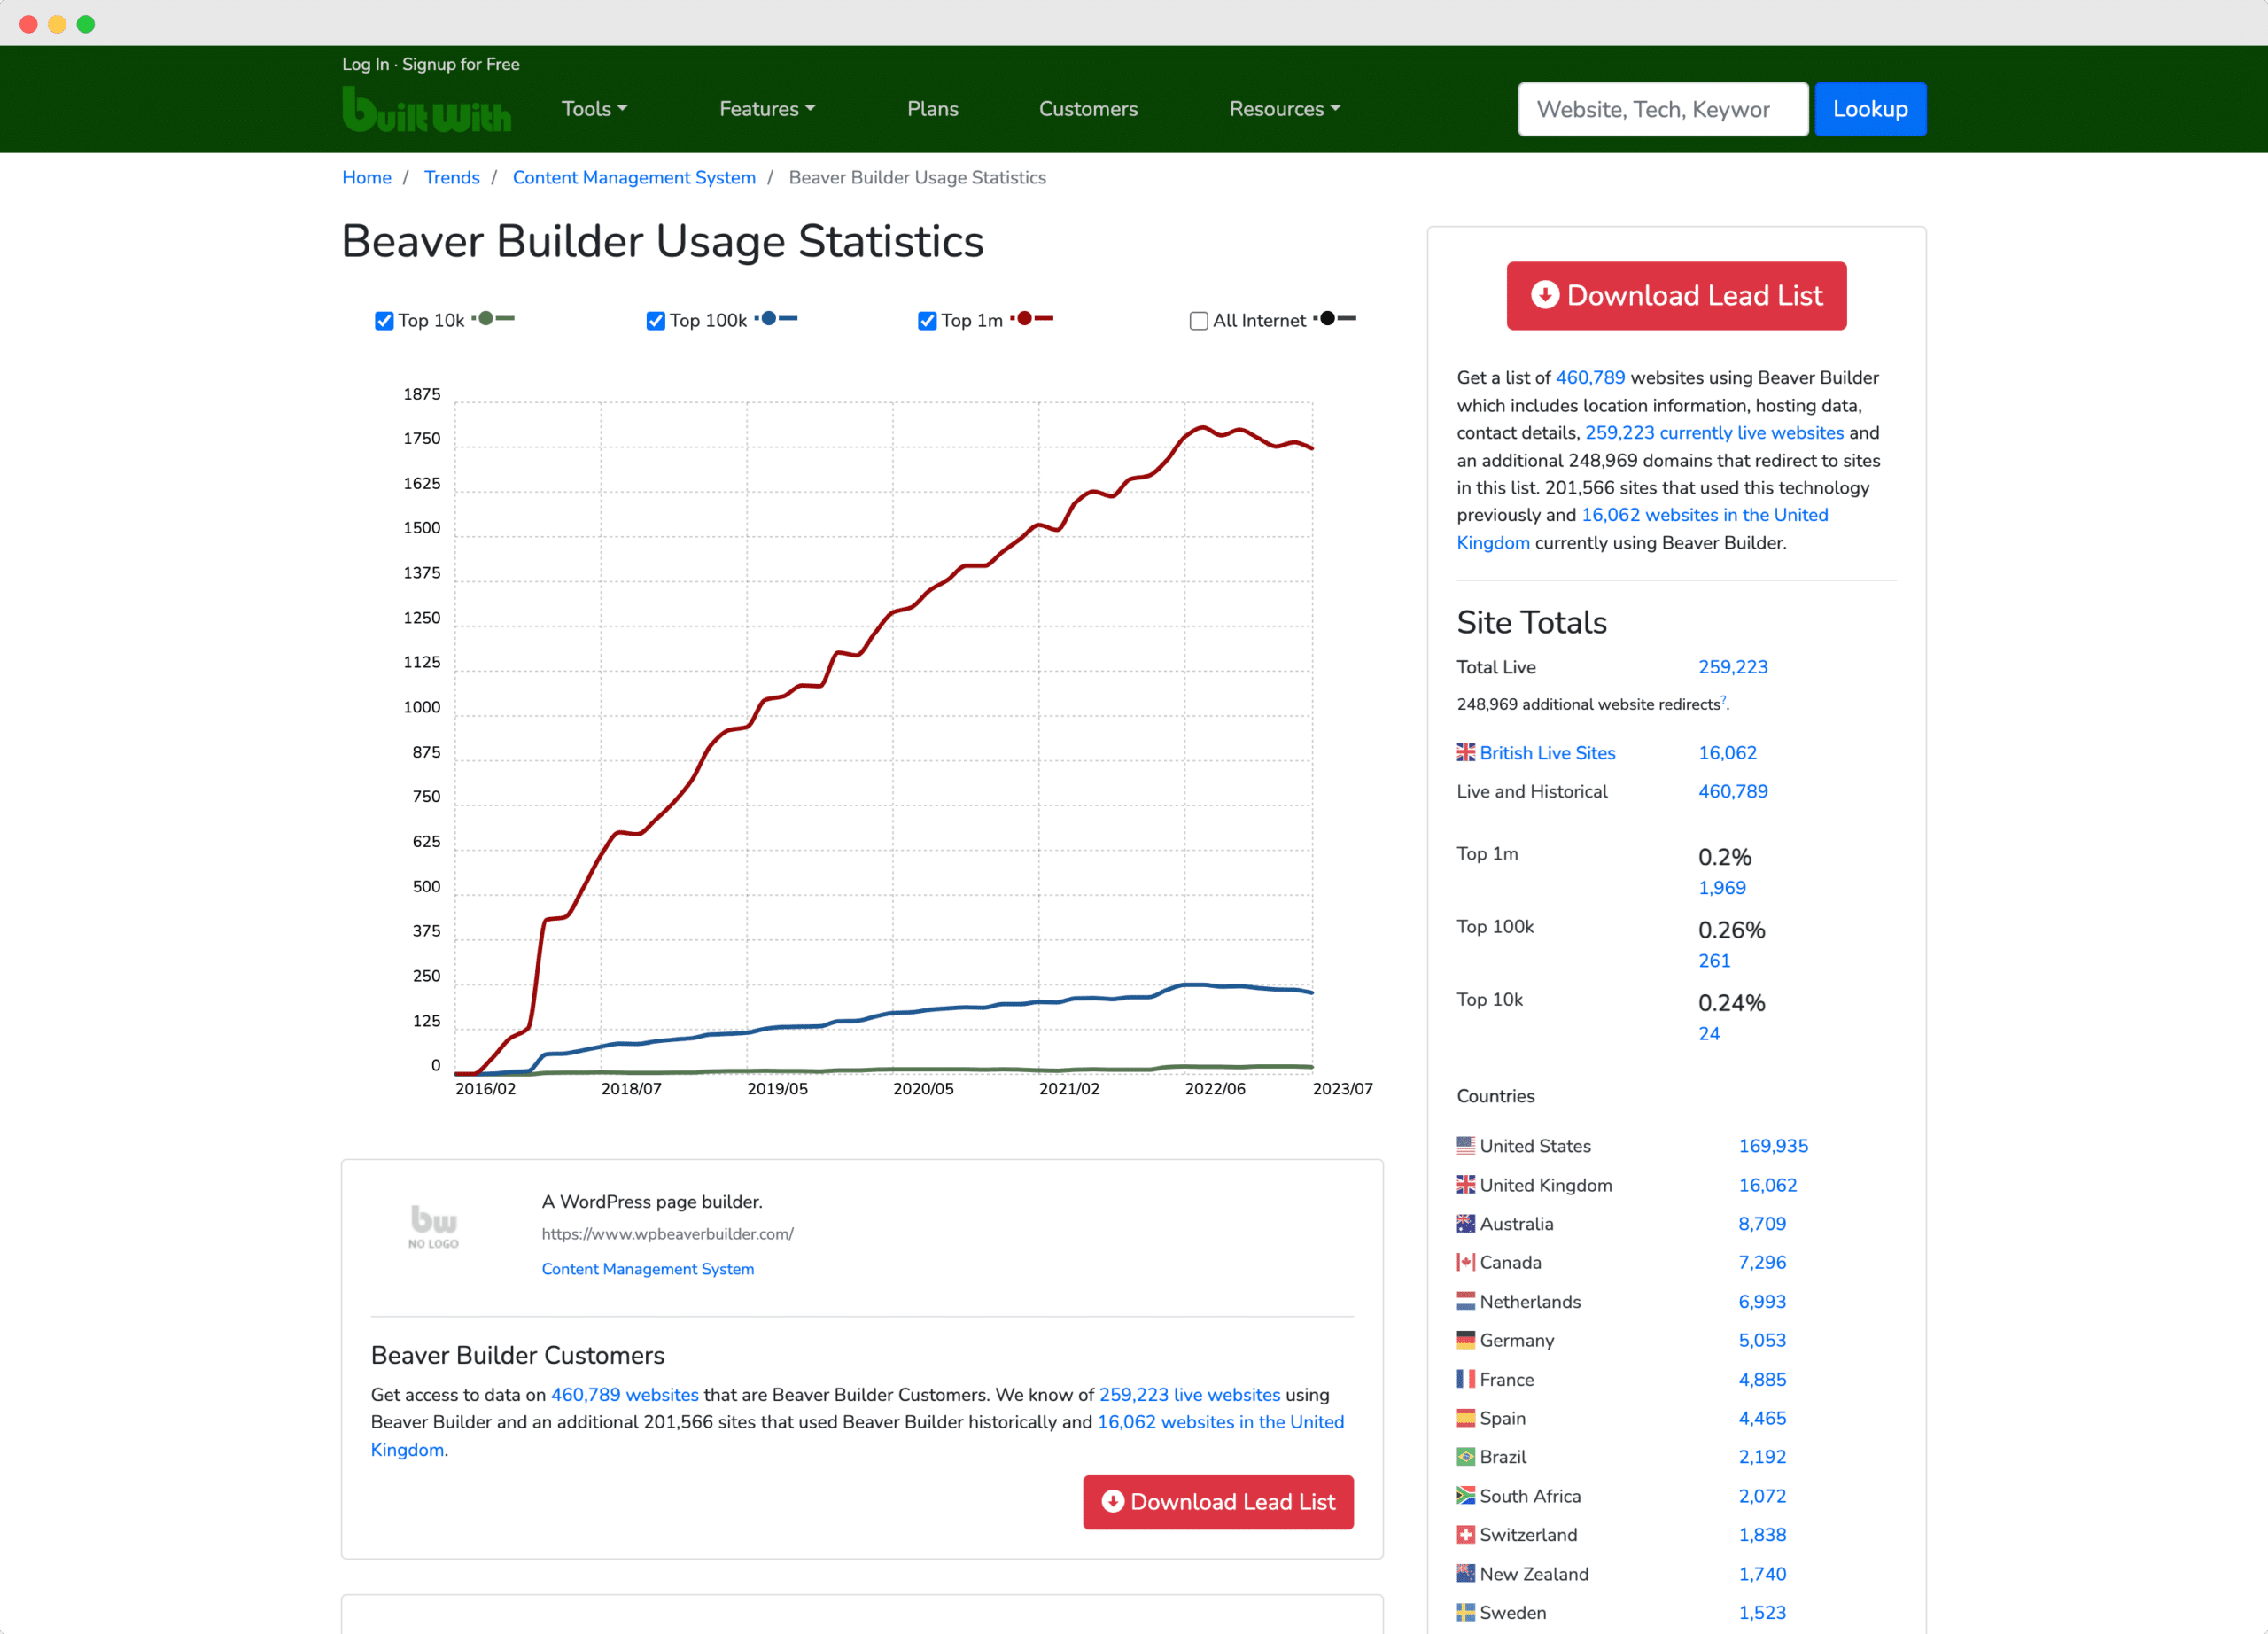Click the BuiltWith logo
The image size is (2268, 1634).
click(426, 110)
